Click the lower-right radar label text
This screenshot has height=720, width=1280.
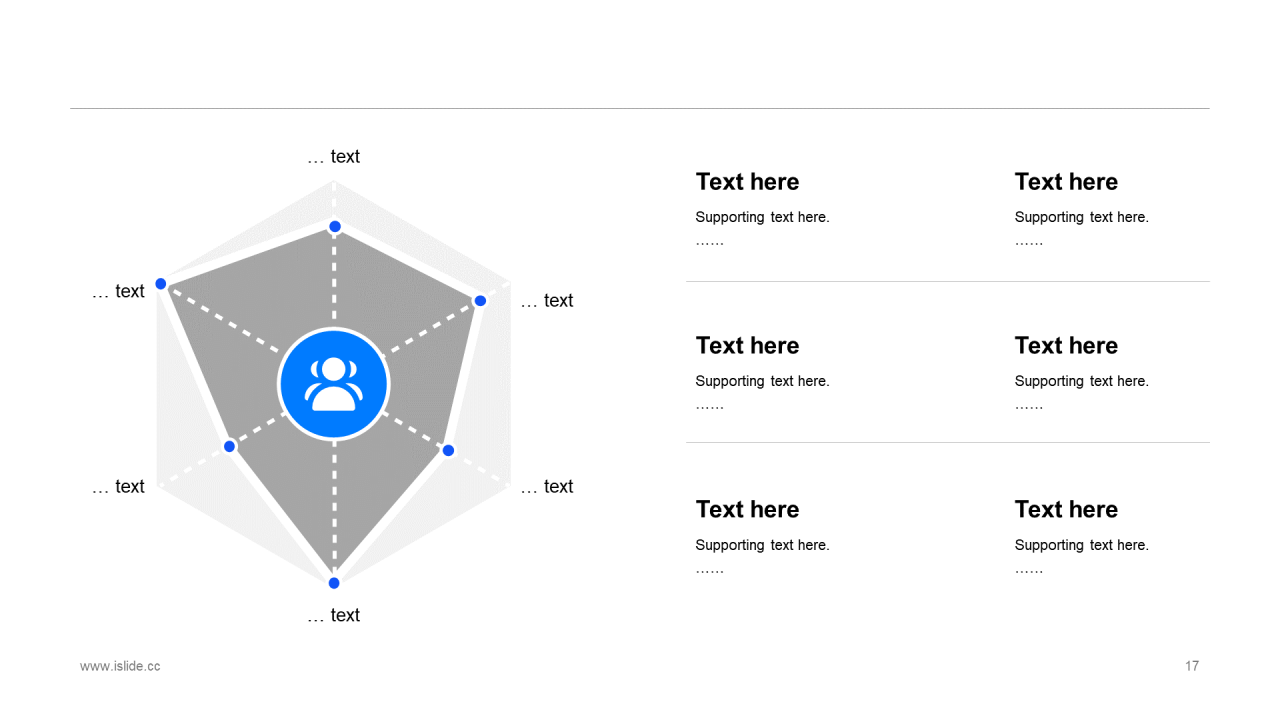pyautogui.click(x=547, y=487)
